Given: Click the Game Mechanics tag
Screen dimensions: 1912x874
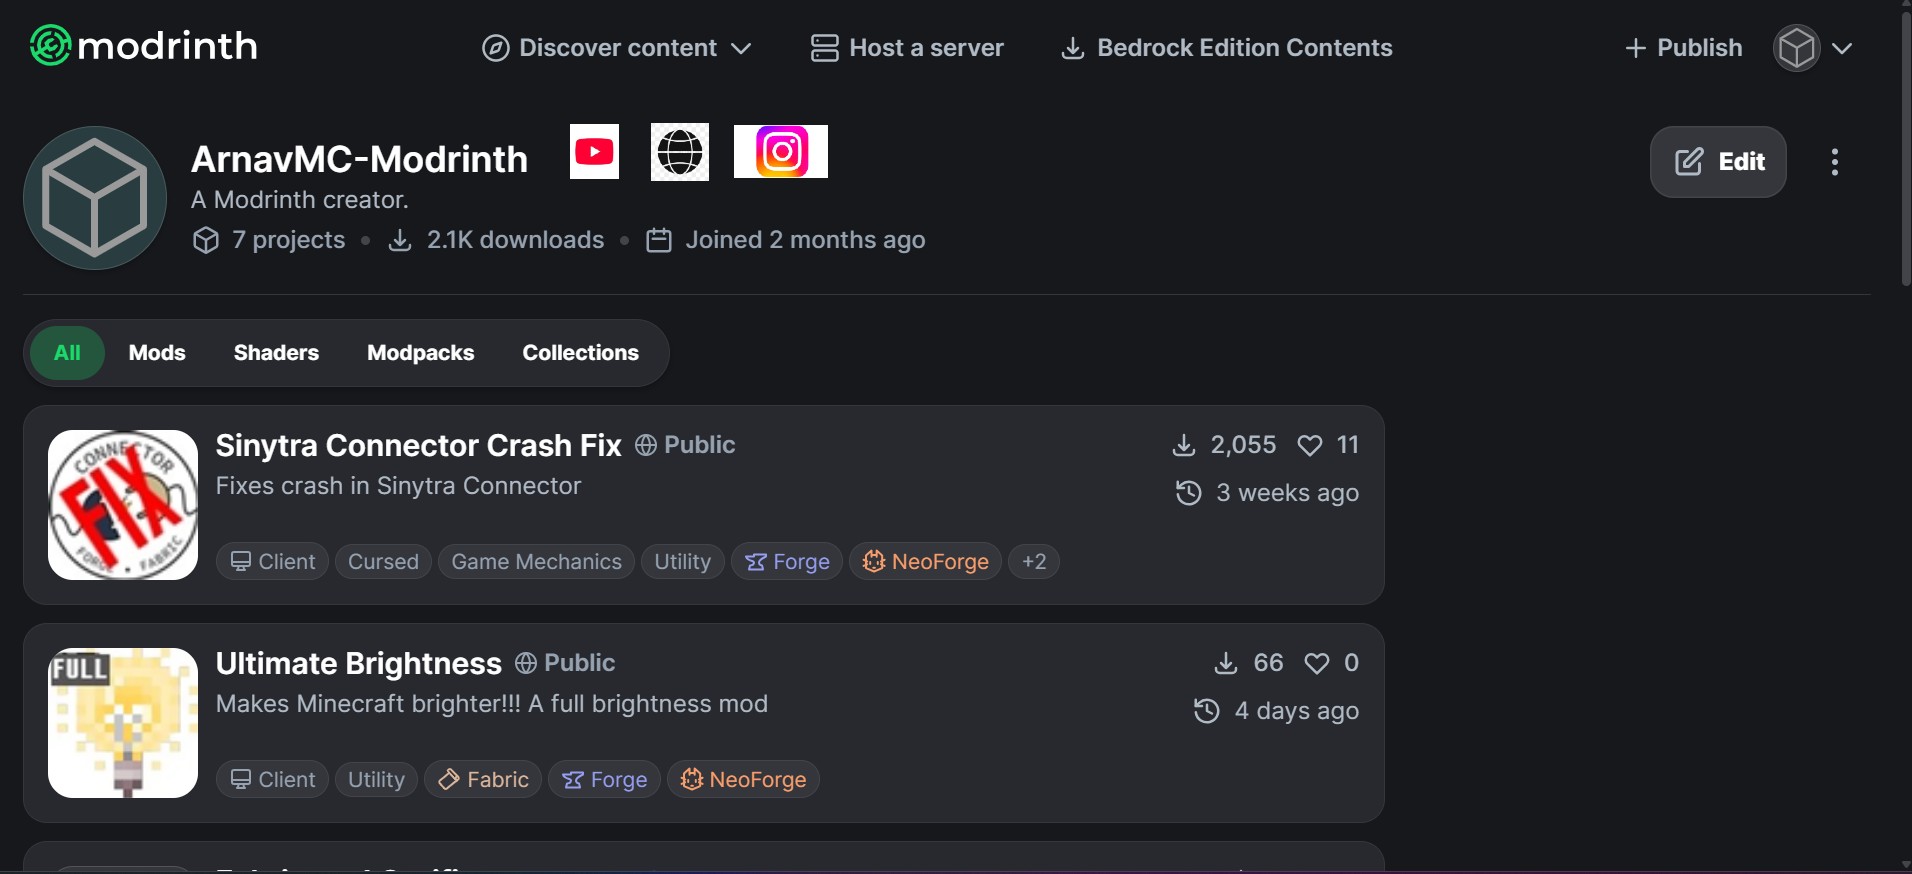Looking at the screenshot, I should [536, 562].
